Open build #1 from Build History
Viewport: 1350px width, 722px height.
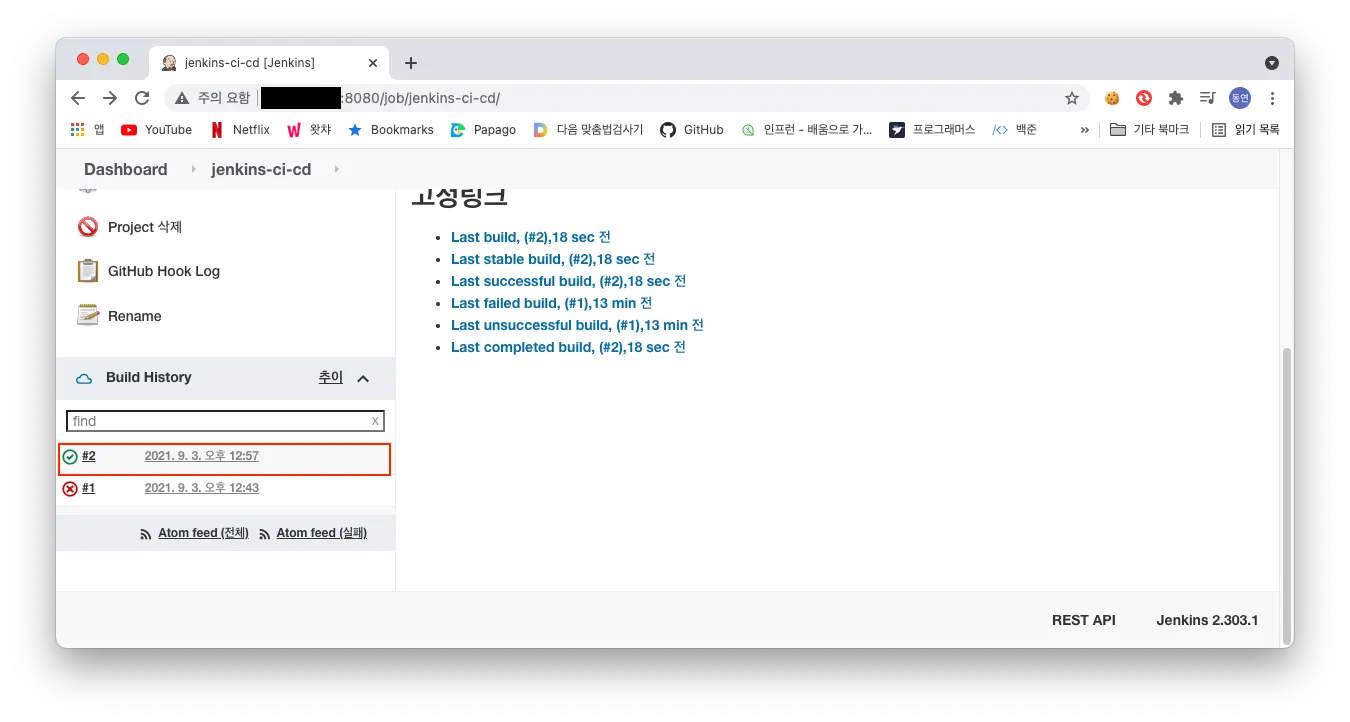coord(89,488)
